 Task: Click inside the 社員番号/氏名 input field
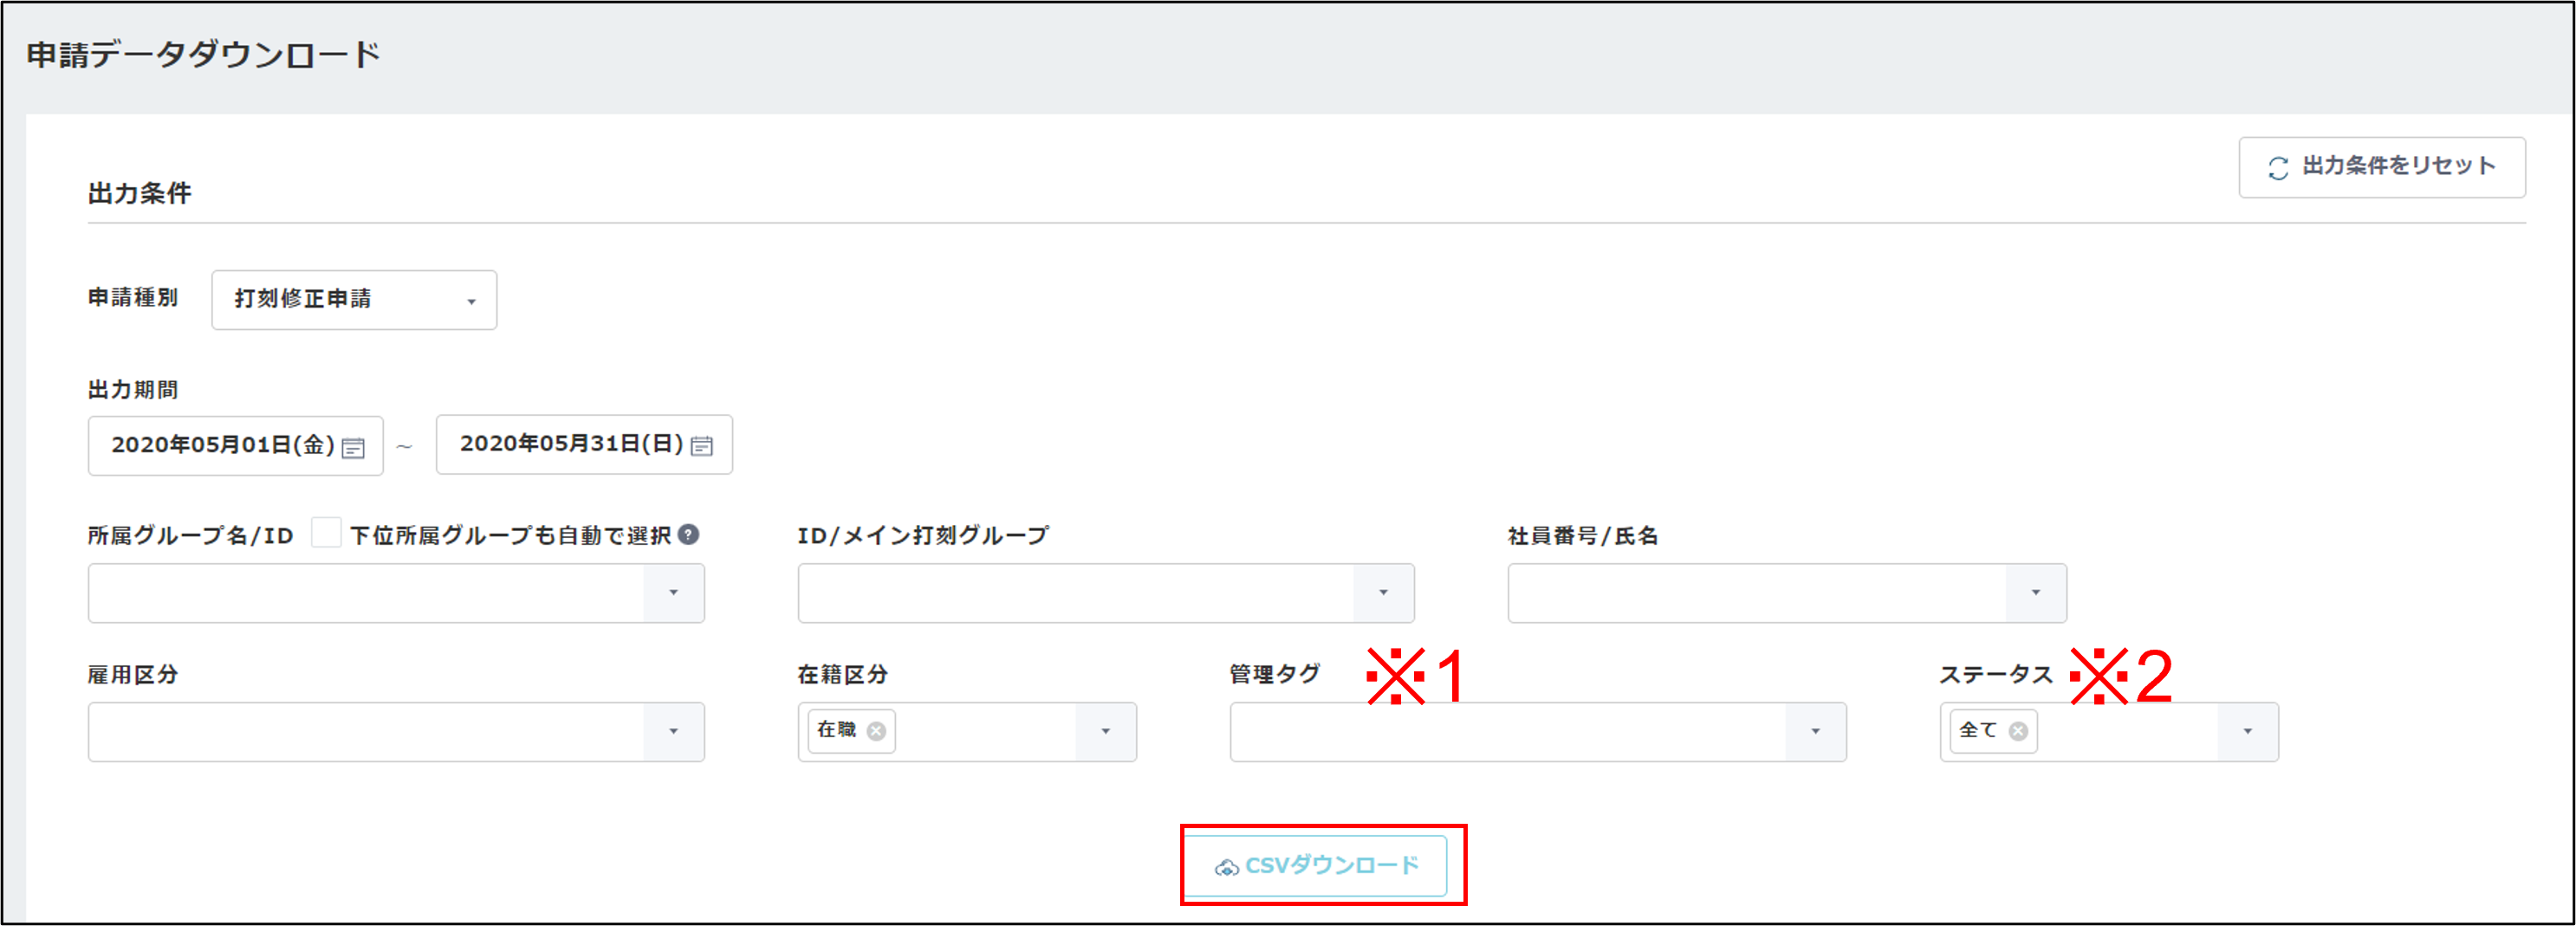click(x=1756, y=593)
